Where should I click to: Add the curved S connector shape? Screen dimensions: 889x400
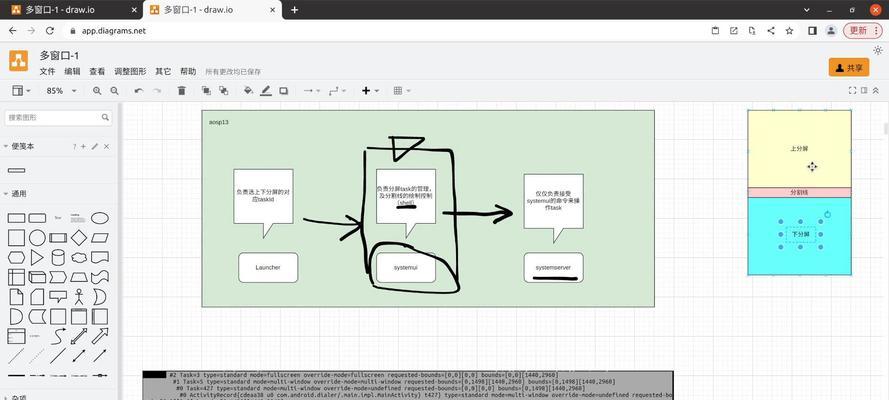tap(58, 336)
